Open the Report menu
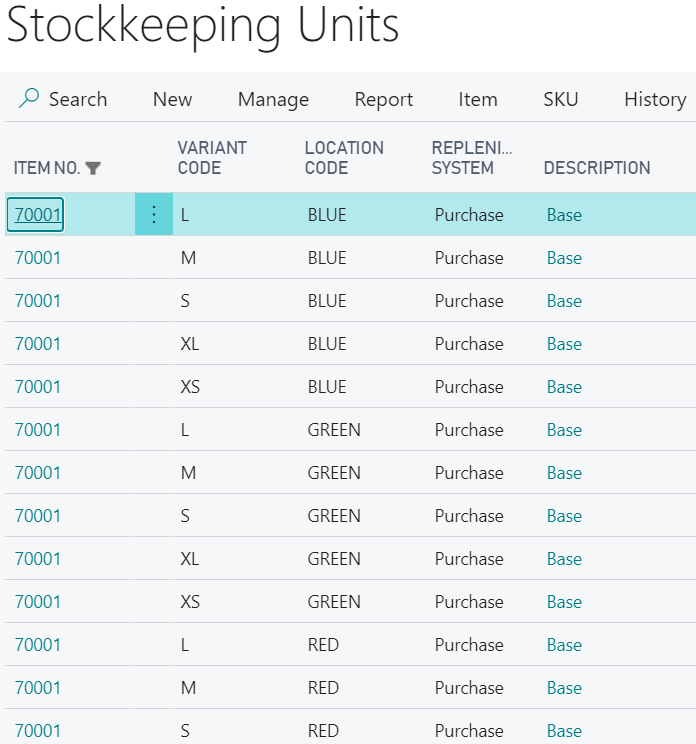This screenshot has height=744, width=696. (384, 100)
